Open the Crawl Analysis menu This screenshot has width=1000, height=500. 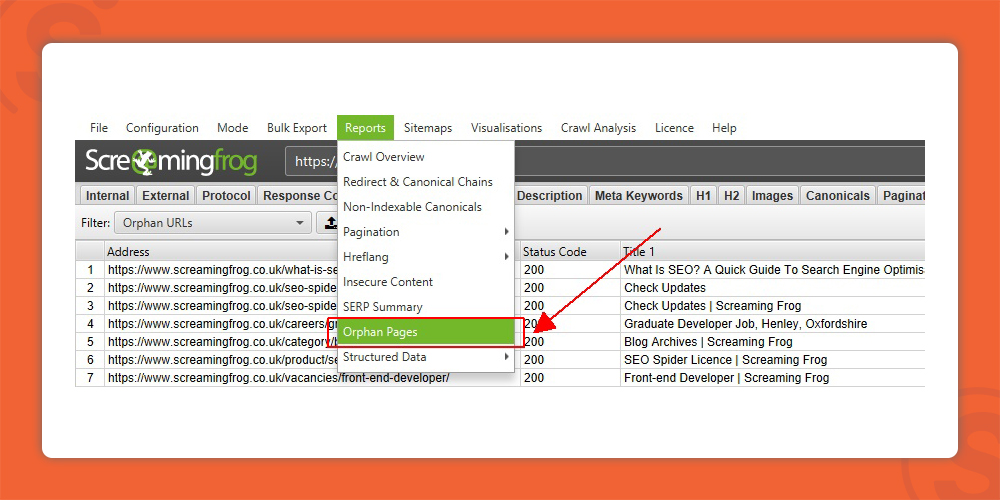click(x=598, y=128)
